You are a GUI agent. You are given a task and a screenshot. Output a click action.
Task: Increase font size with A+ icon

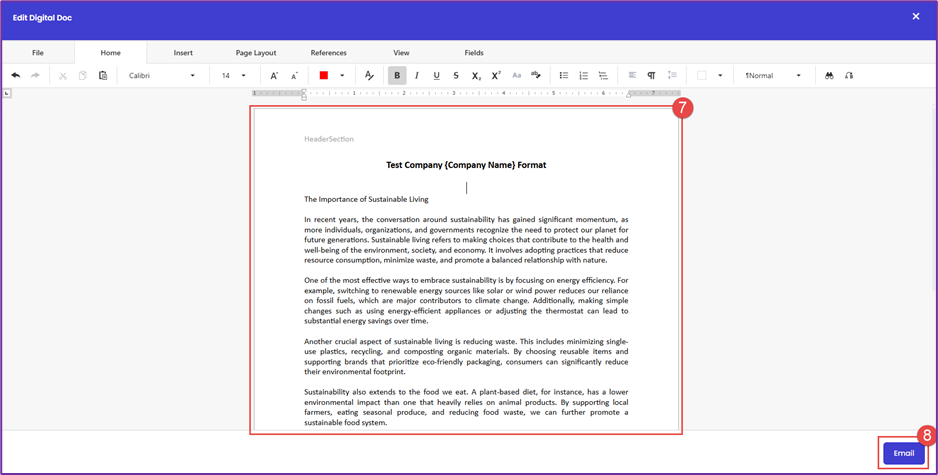274,76
